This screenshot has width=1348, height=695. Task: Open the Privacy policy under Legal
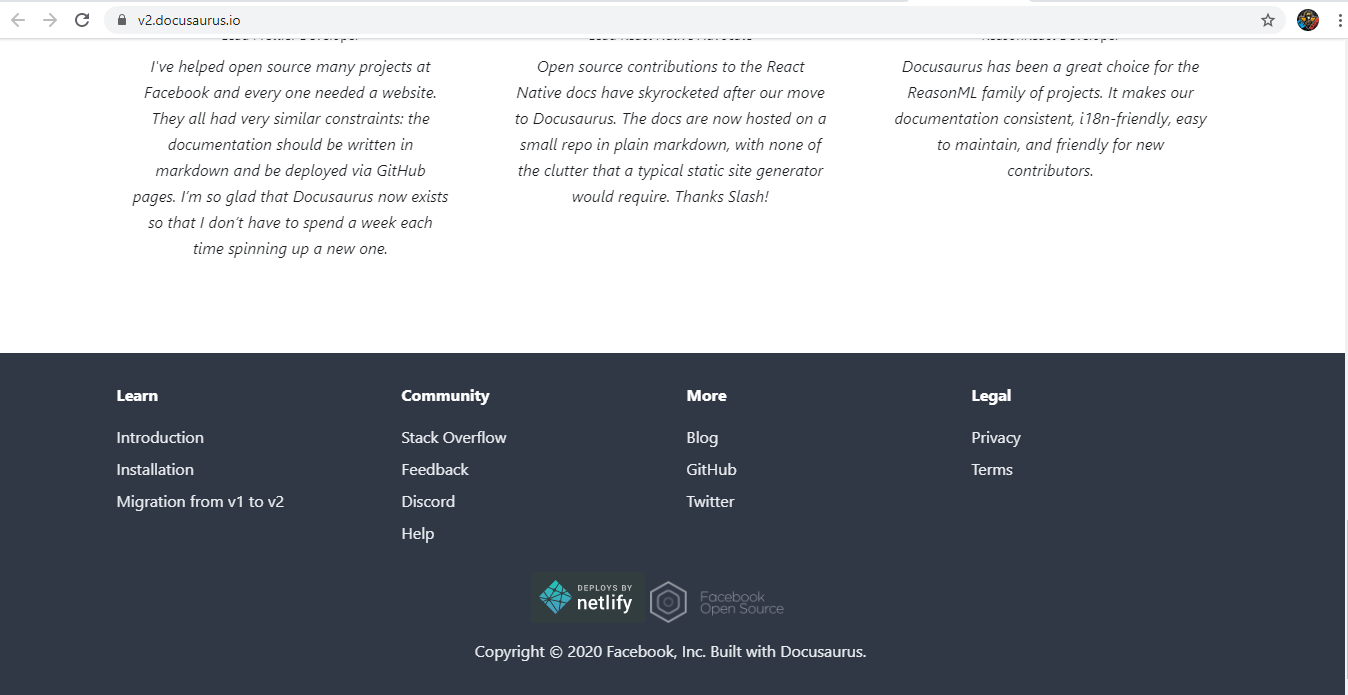coord(996,437)
